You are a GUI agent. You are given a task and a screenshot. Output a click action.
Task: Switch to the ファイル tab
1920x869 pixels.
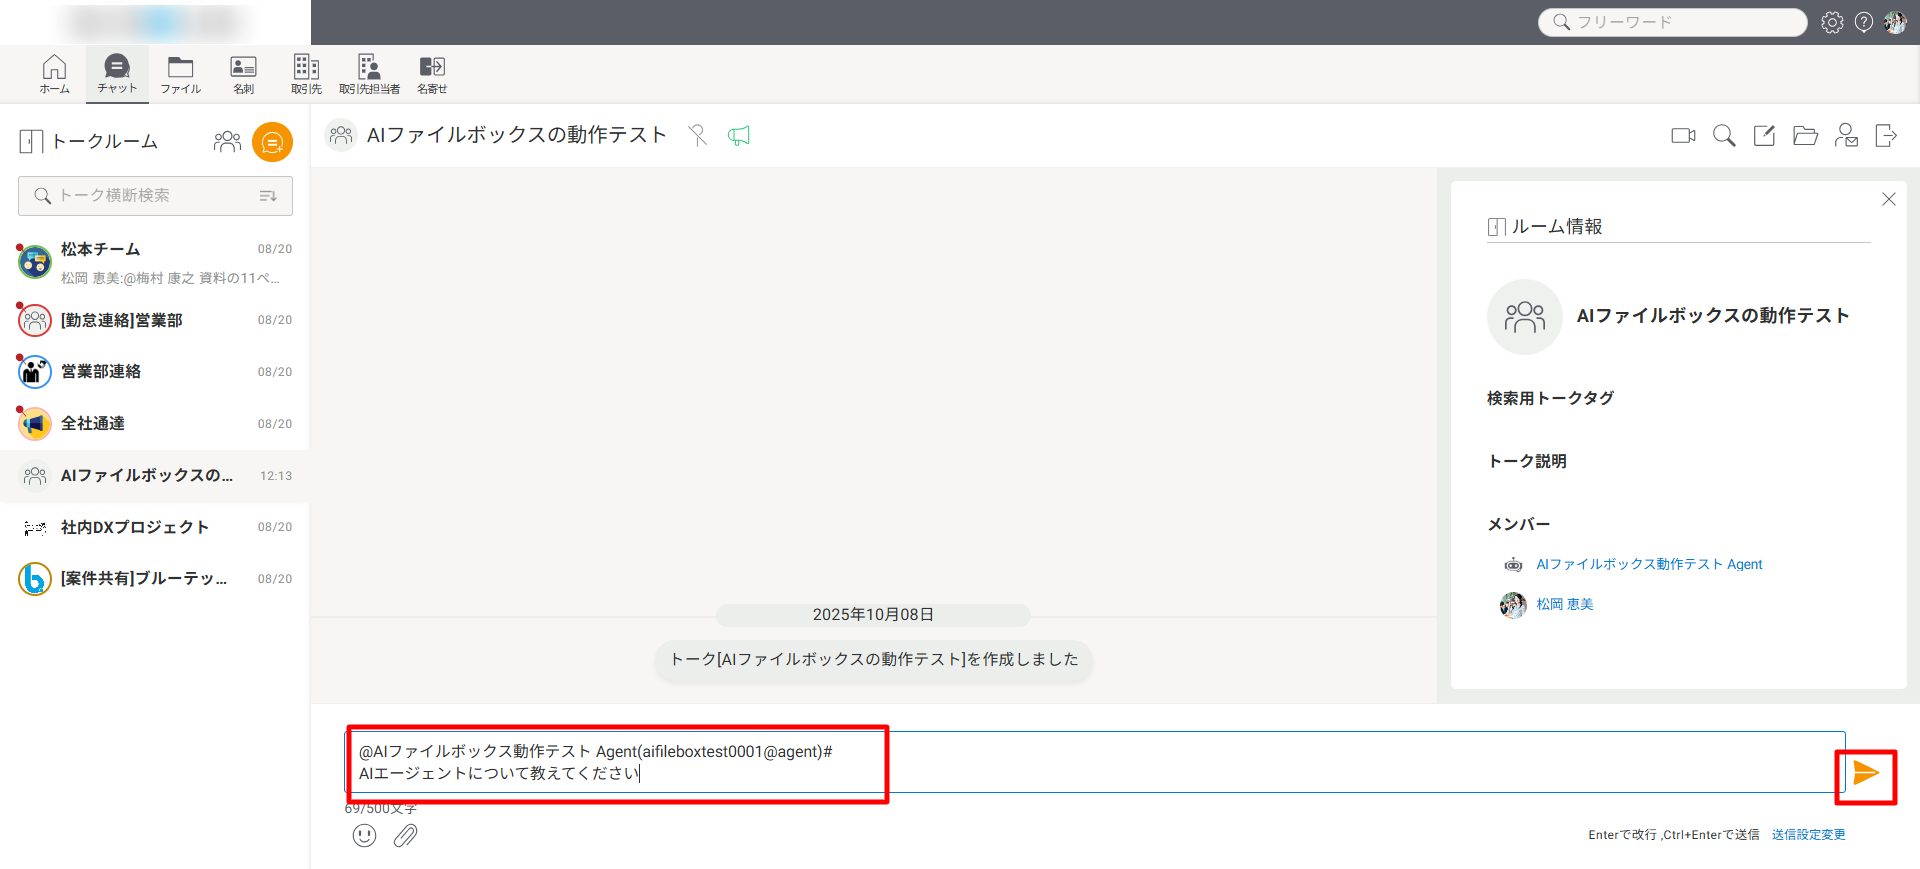point(181,75)
